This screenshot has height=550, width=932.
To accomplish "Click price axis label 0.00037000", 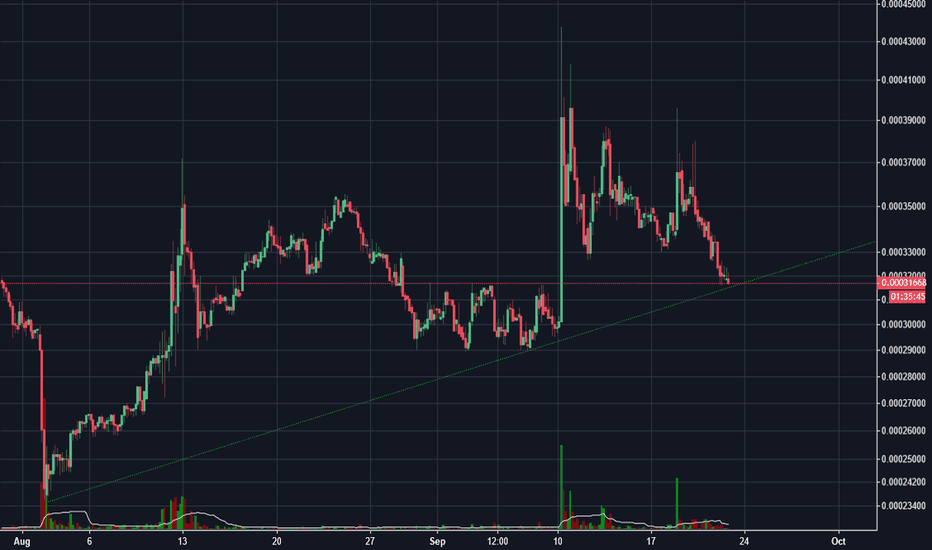I will click(903, 162).
